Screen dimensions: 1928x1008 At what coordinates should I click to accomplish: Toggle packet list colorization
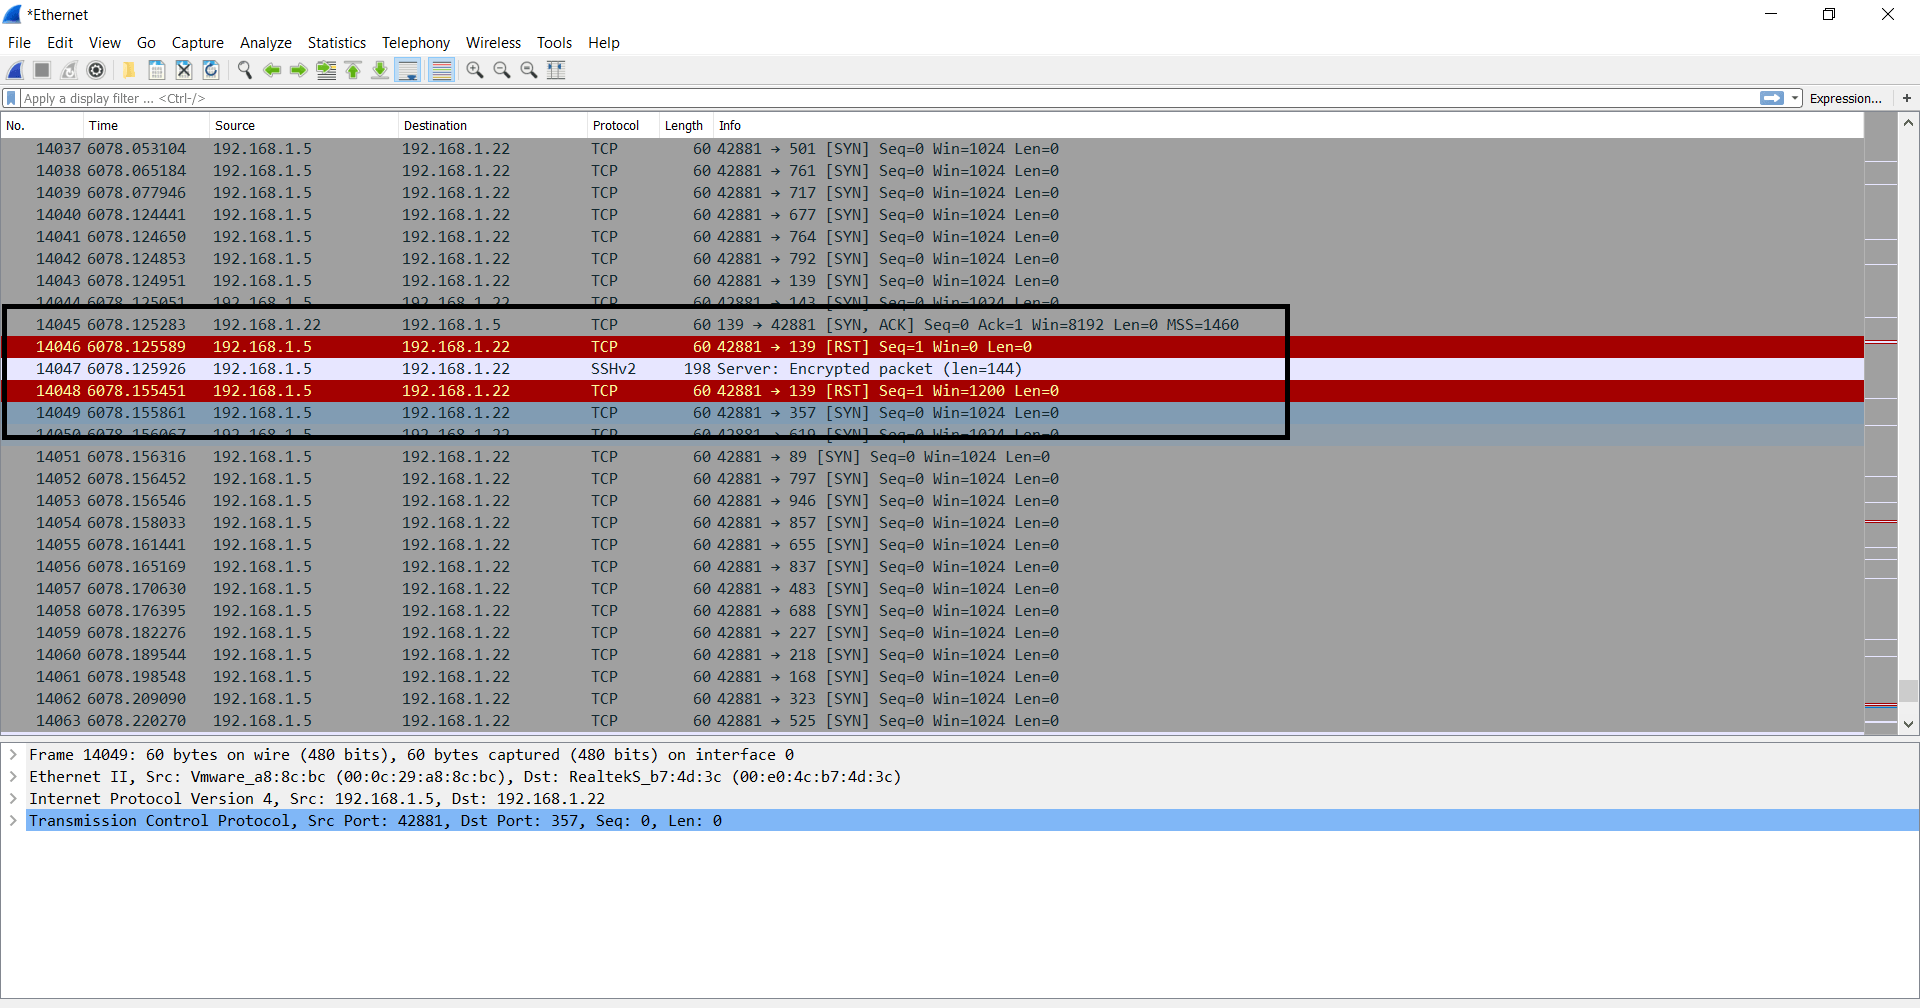tap(442, 70)
